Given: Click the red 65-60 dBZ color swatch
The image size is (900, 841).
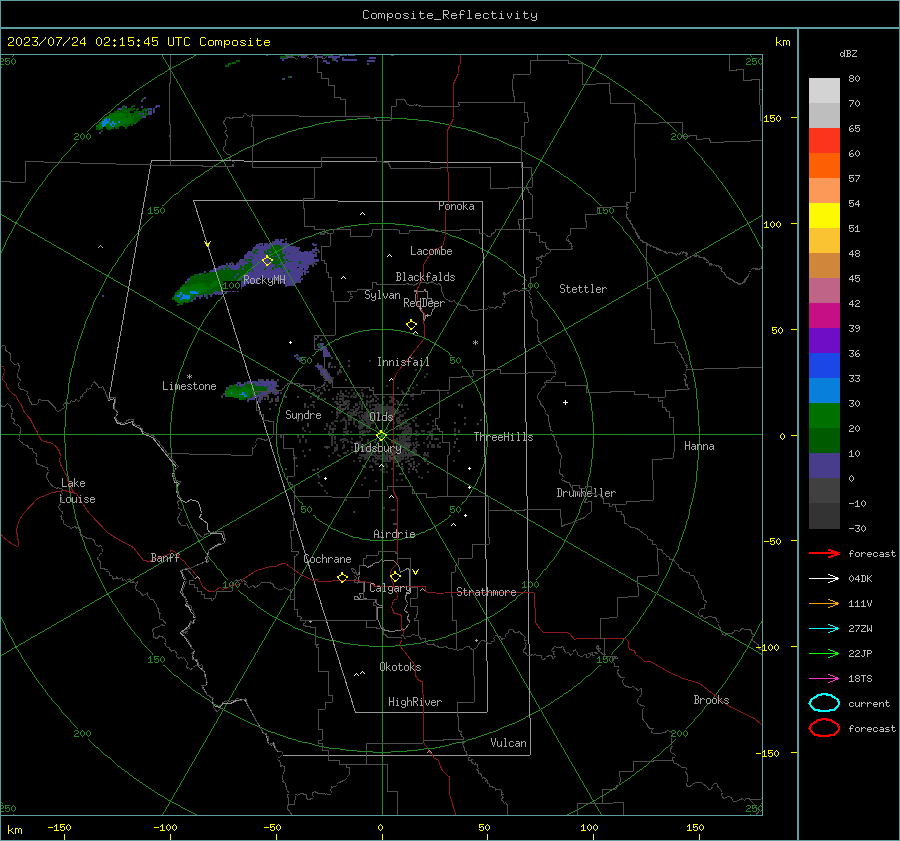Looking at the screenshot, I should 824,141.
